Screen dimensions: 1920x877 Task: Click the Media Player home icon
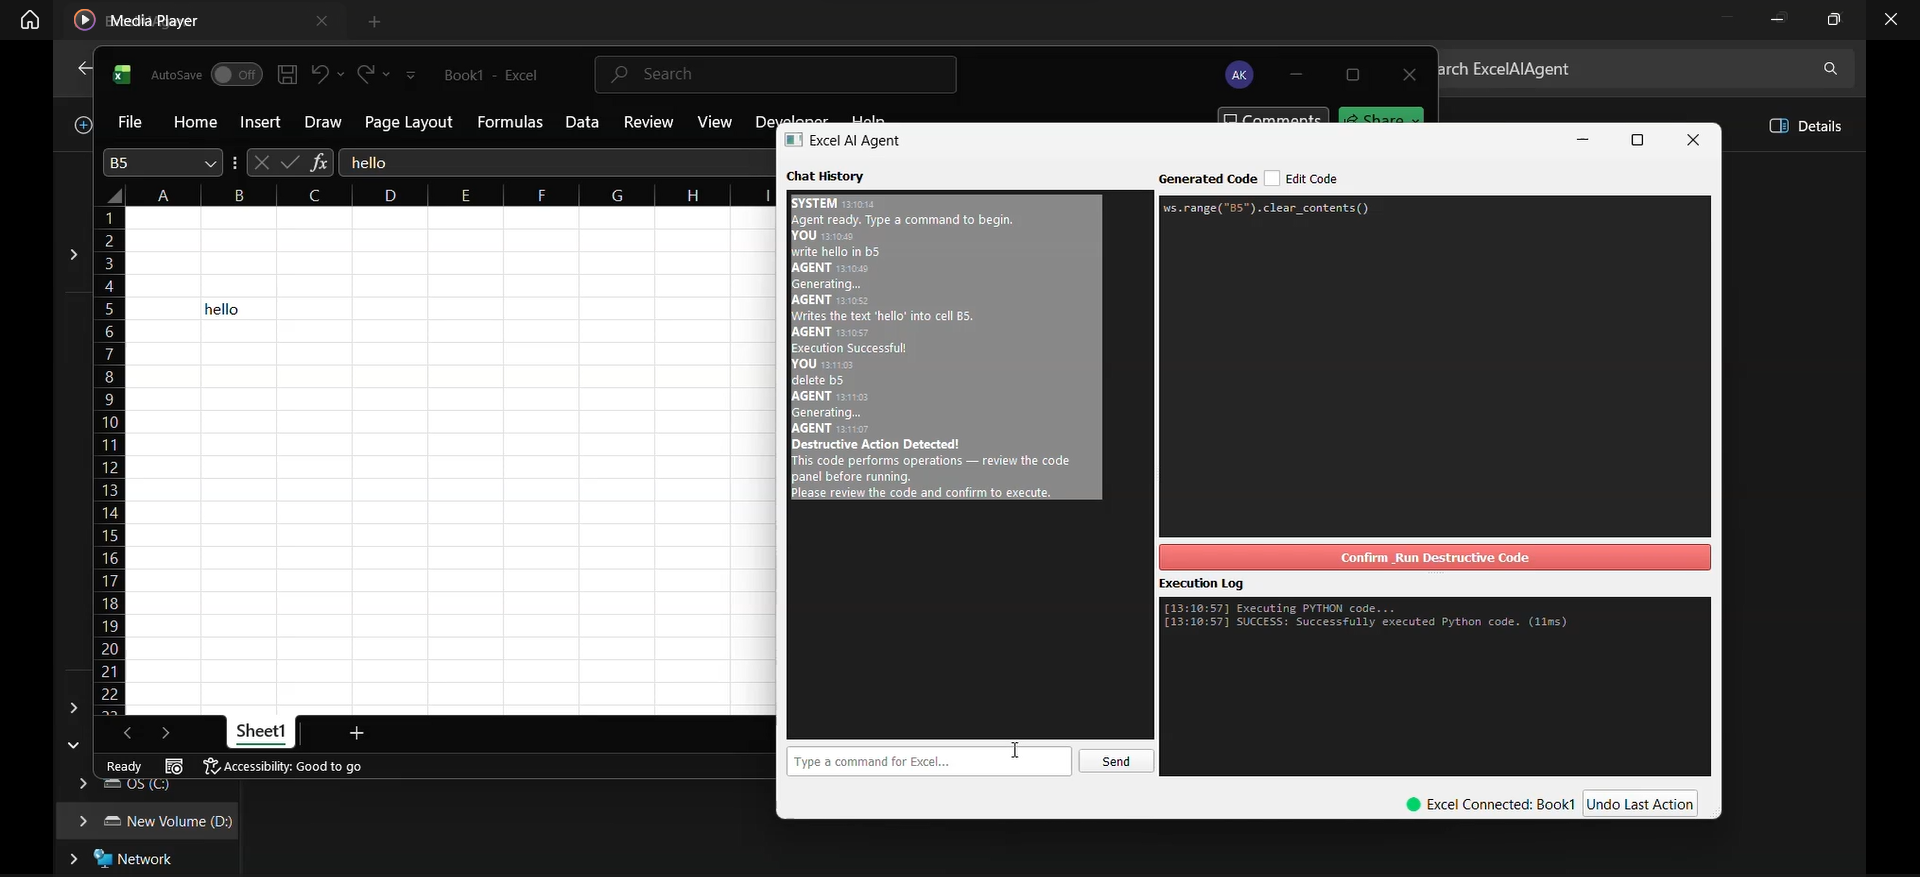30,20
